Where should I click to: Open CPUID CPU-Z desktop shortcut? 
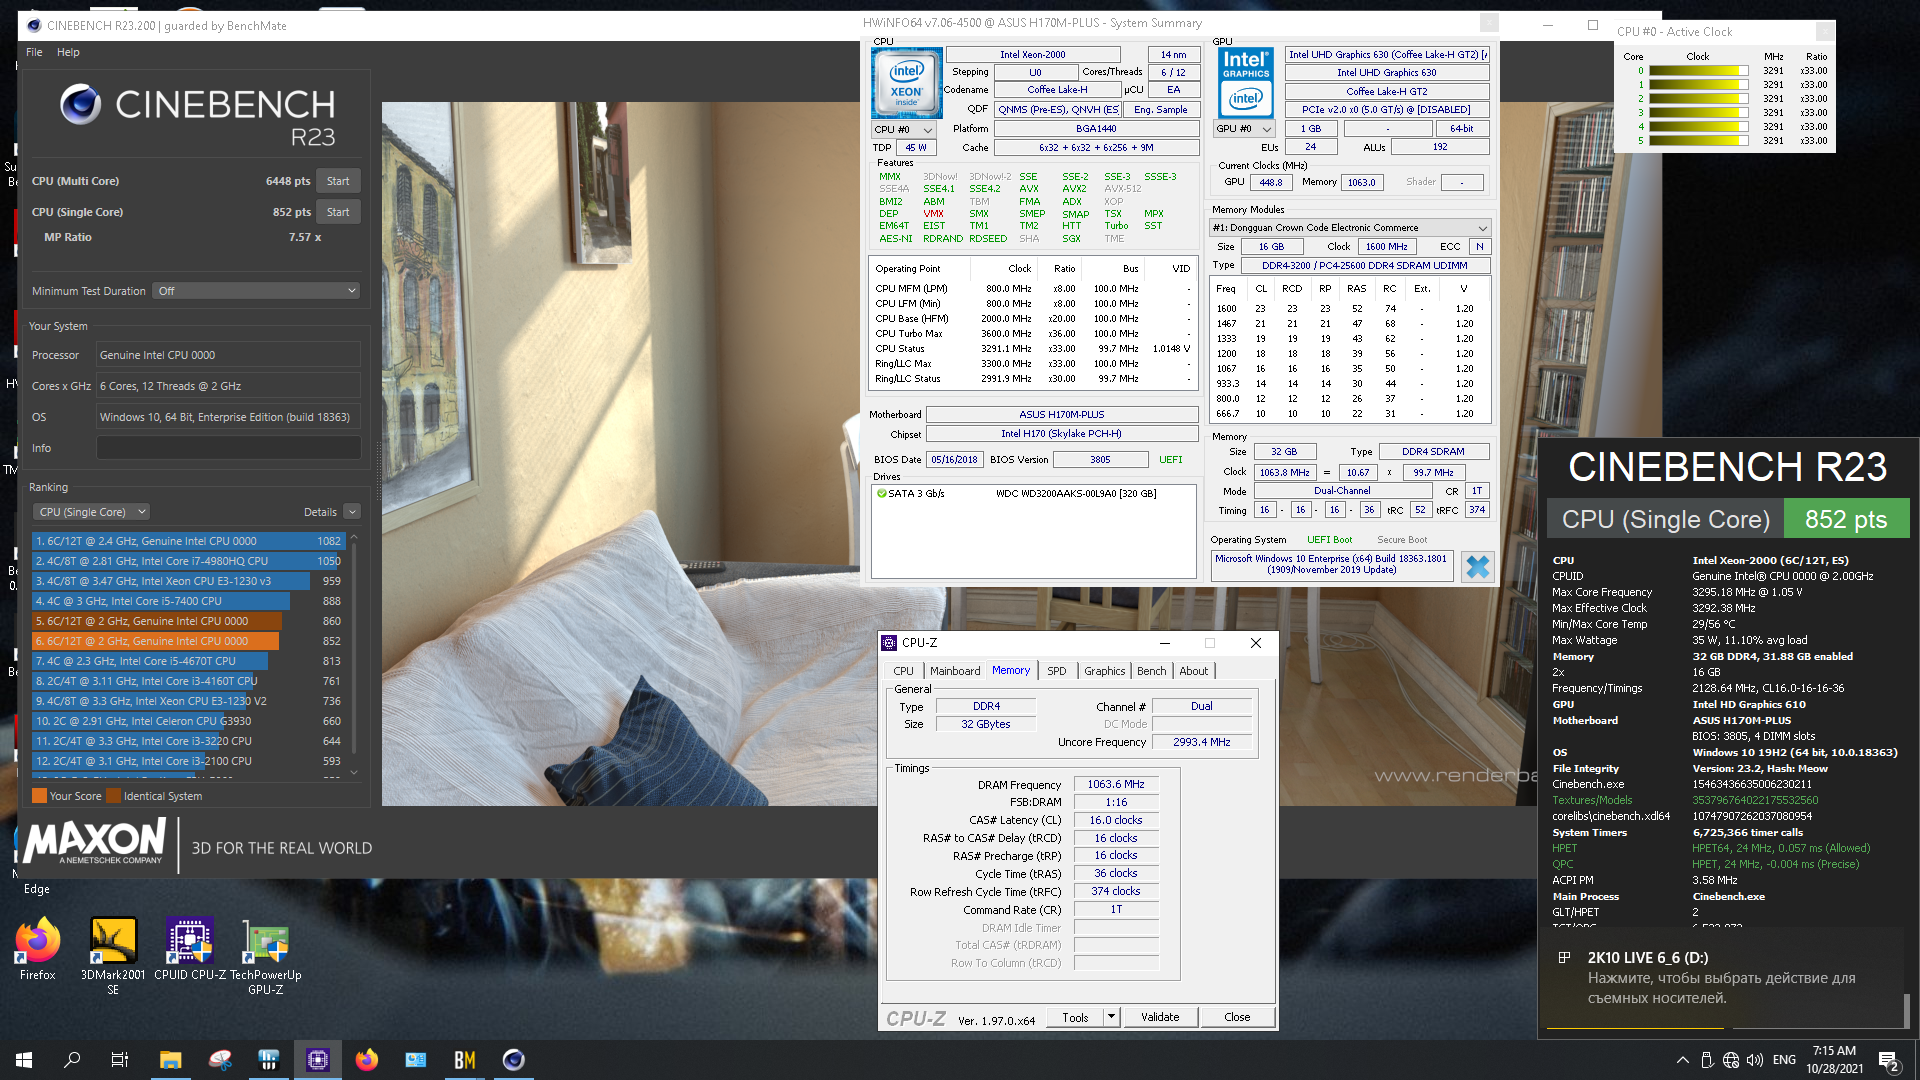(x=190, y=944)
